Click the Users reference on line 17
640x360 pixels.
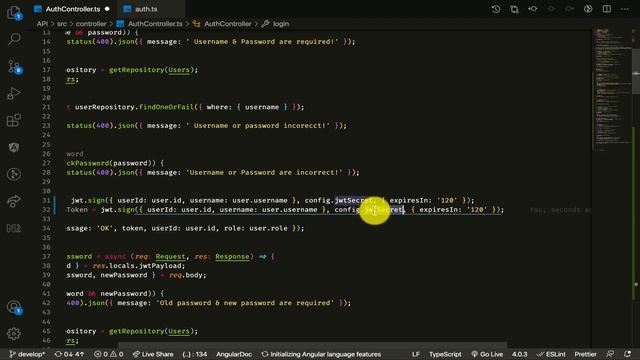179,70
